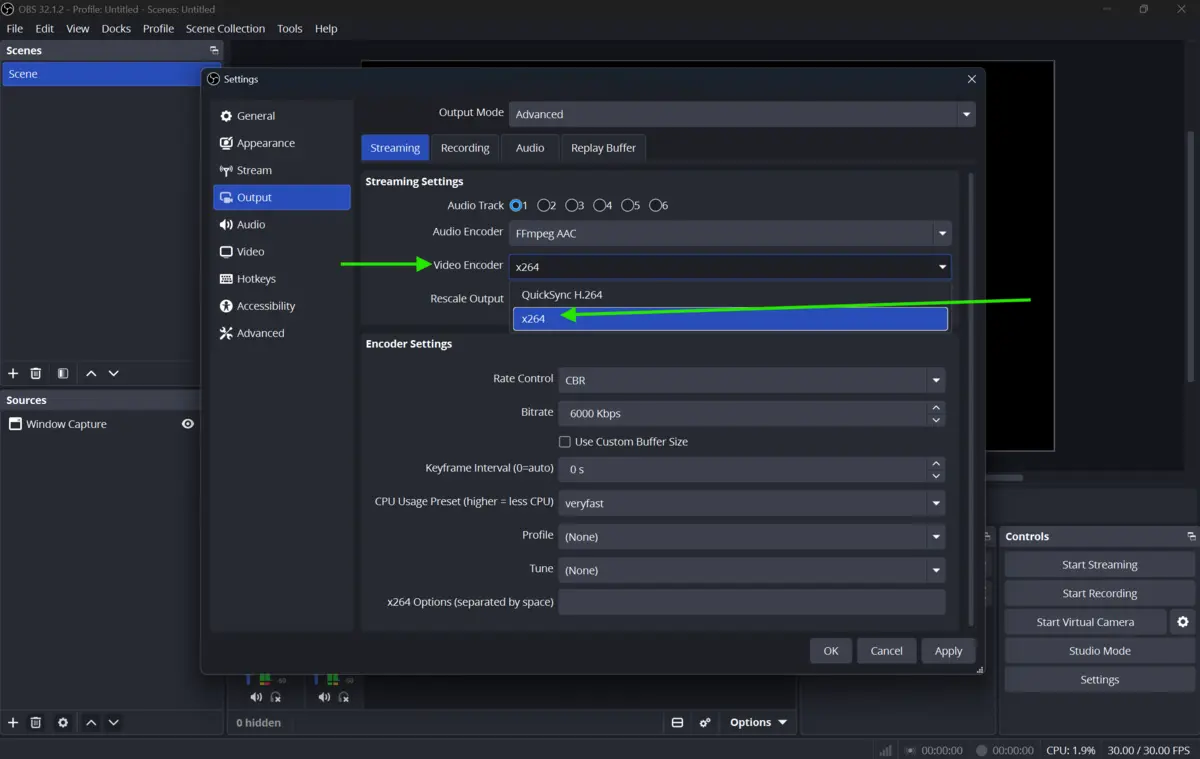This screenshot has height=759, width=1200.
Task: Move source down with Sources down arrow
Action: click(114, 722)
